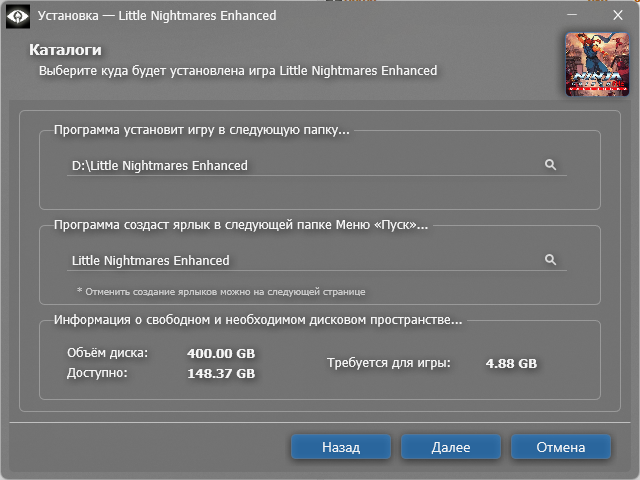640x480 pixels.
Task: Browse for the Start Menu shortcut folder
Action: click(x=550, y=259)
